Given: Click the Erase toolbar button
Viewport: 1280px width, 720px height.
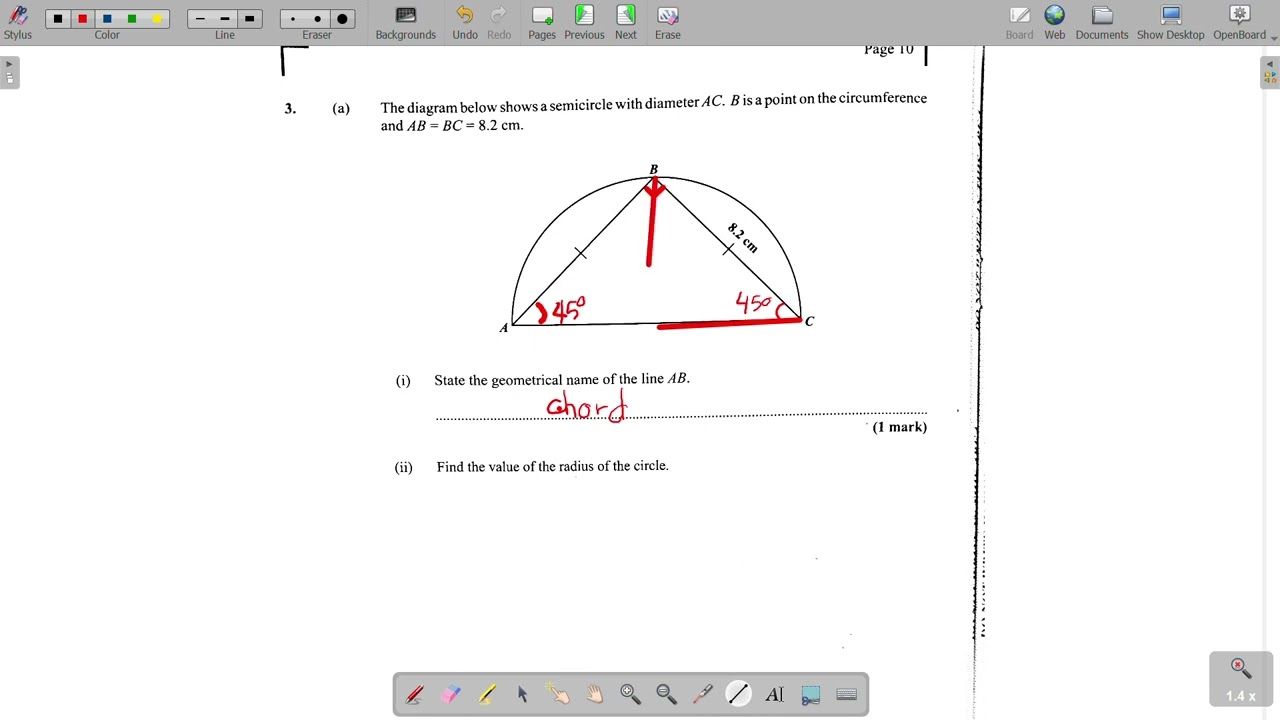Looking at the screenshot, I should pyautogui.click(x=668, y=23).
